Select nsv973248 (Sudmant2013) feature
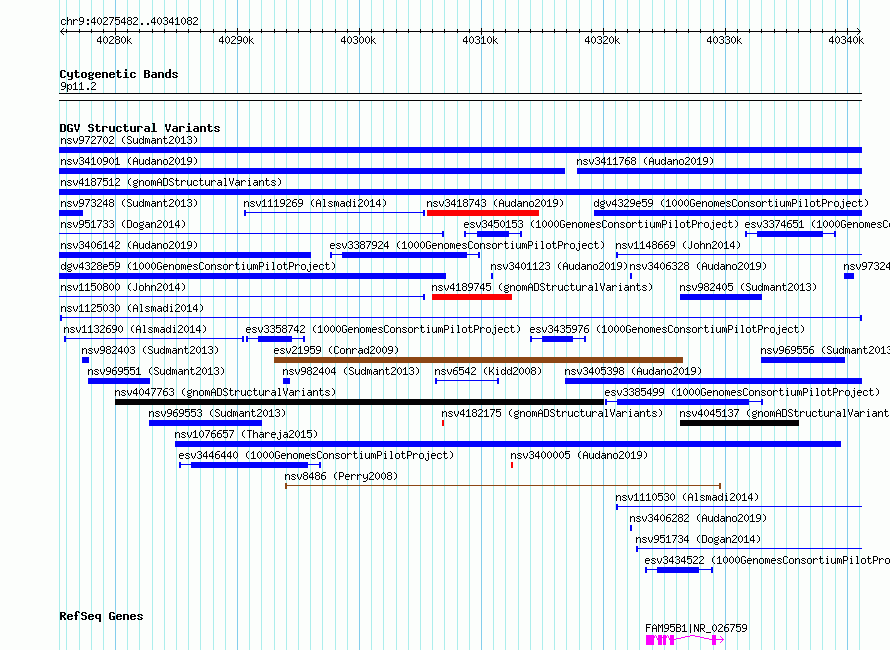 coord(71,213)
